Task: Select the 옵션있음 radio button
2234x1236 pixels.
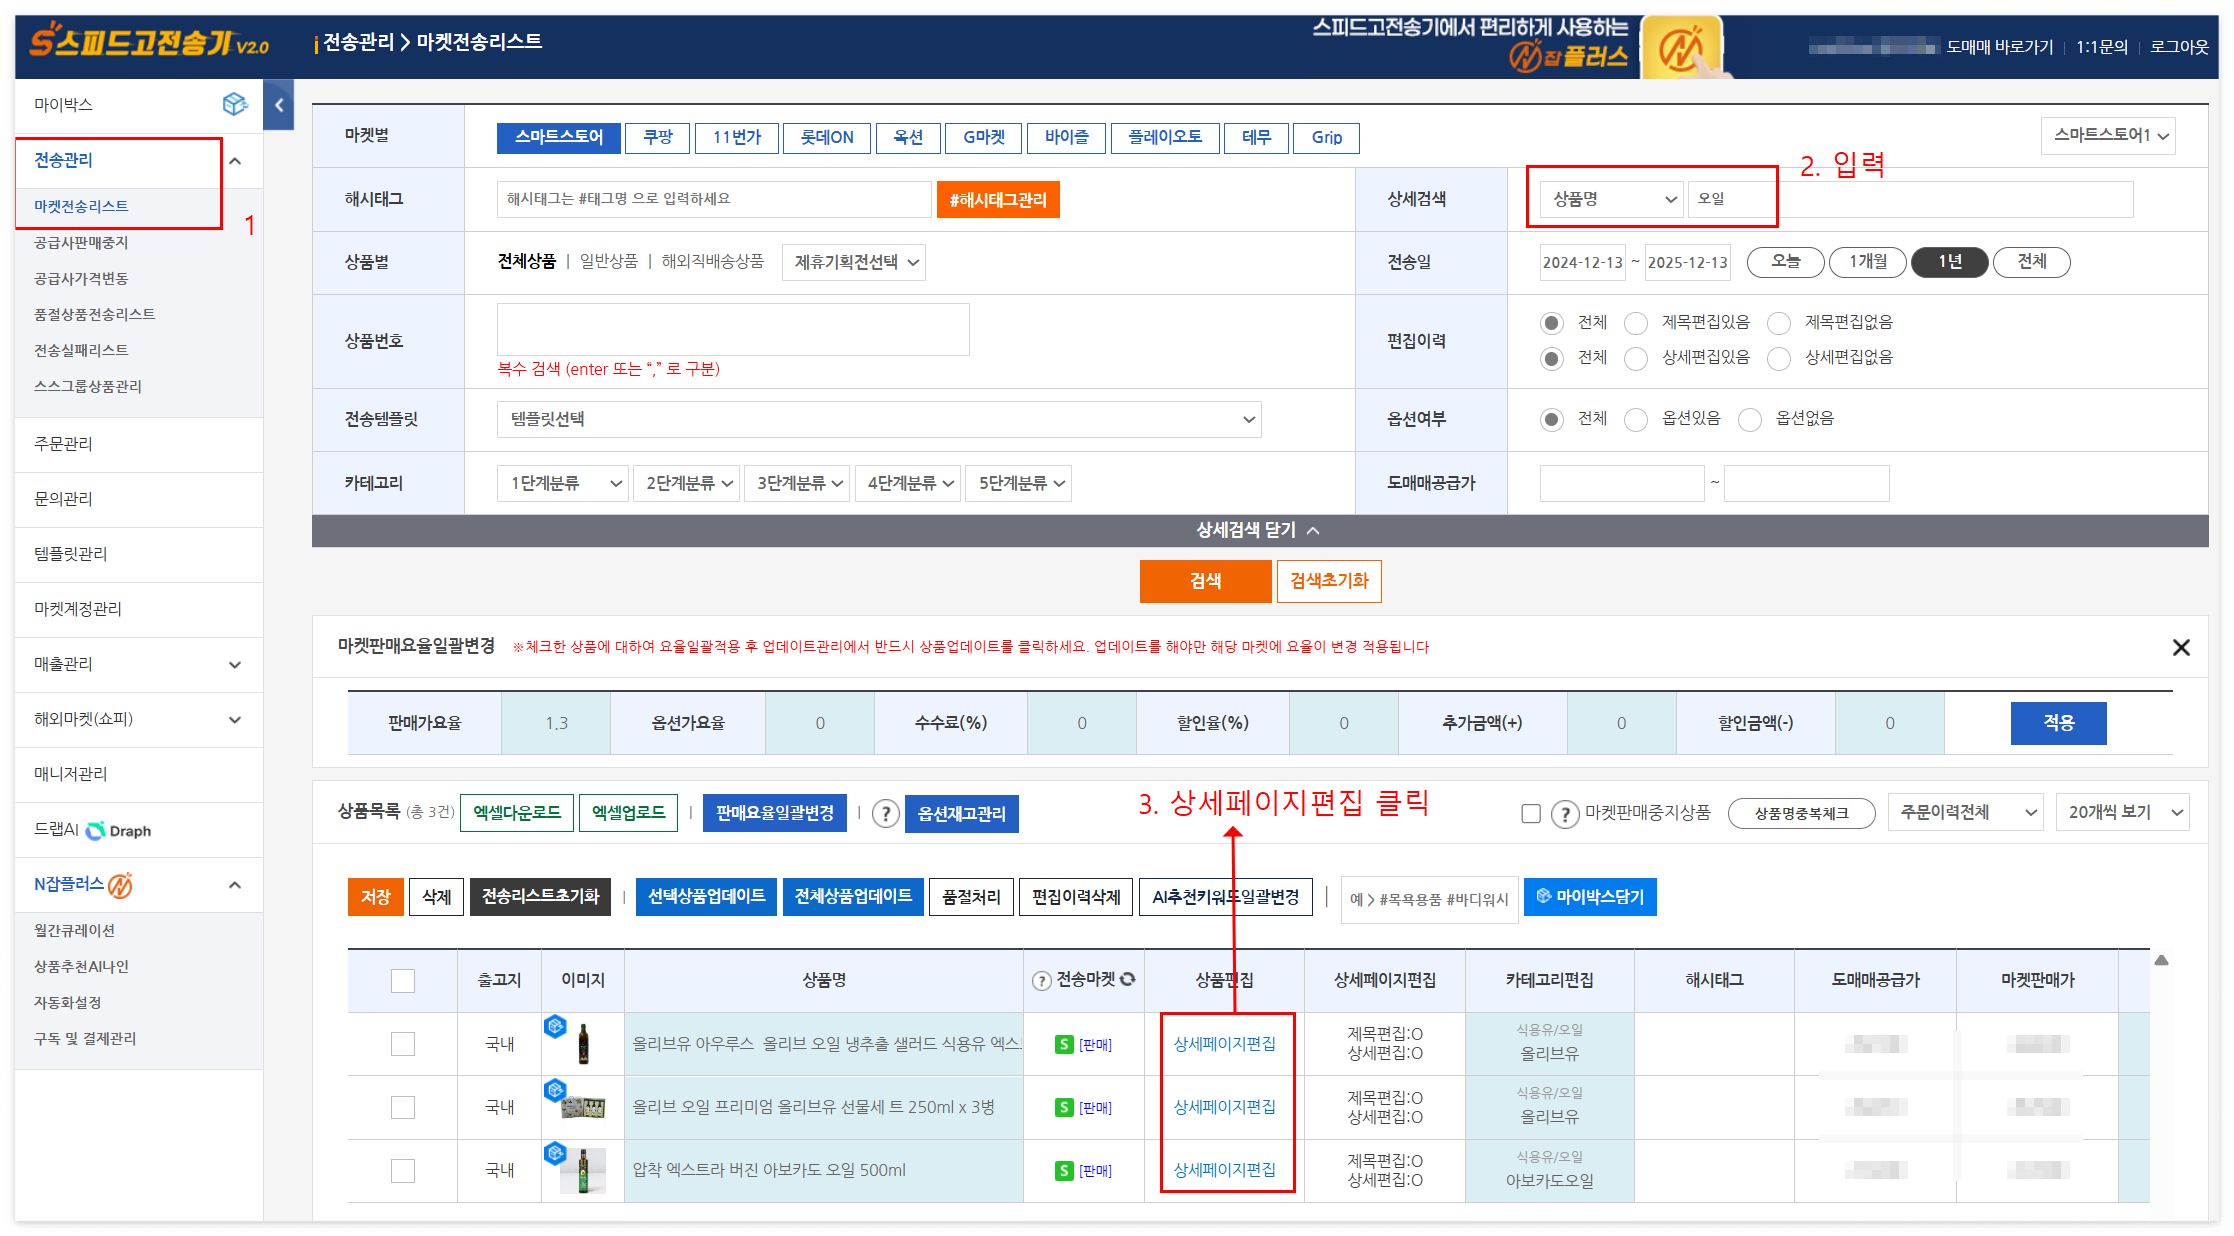Action: click(1636, 418)
